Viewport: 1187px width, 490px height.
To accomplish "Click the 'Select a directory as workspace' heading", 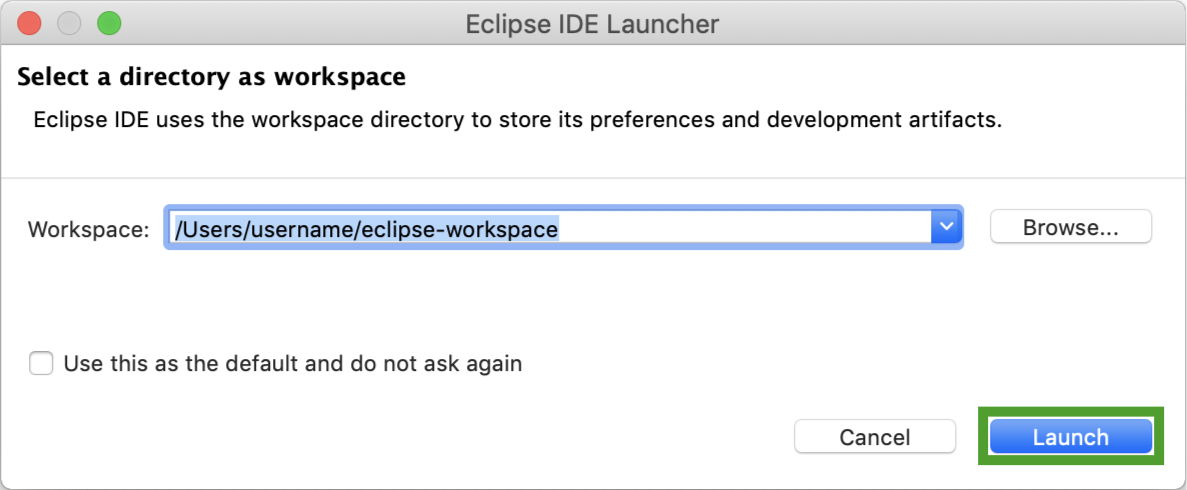I will point(212,77).
